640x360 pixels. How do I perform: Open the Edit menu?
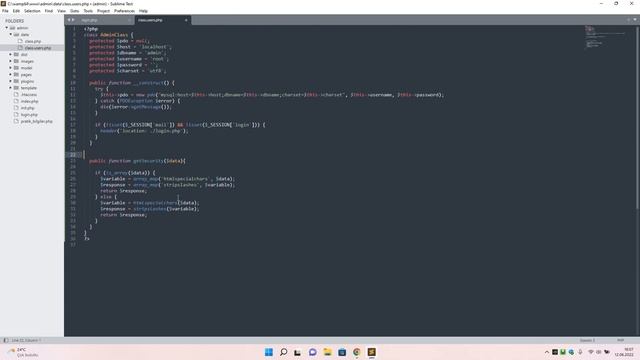click(x=16, y=11)
